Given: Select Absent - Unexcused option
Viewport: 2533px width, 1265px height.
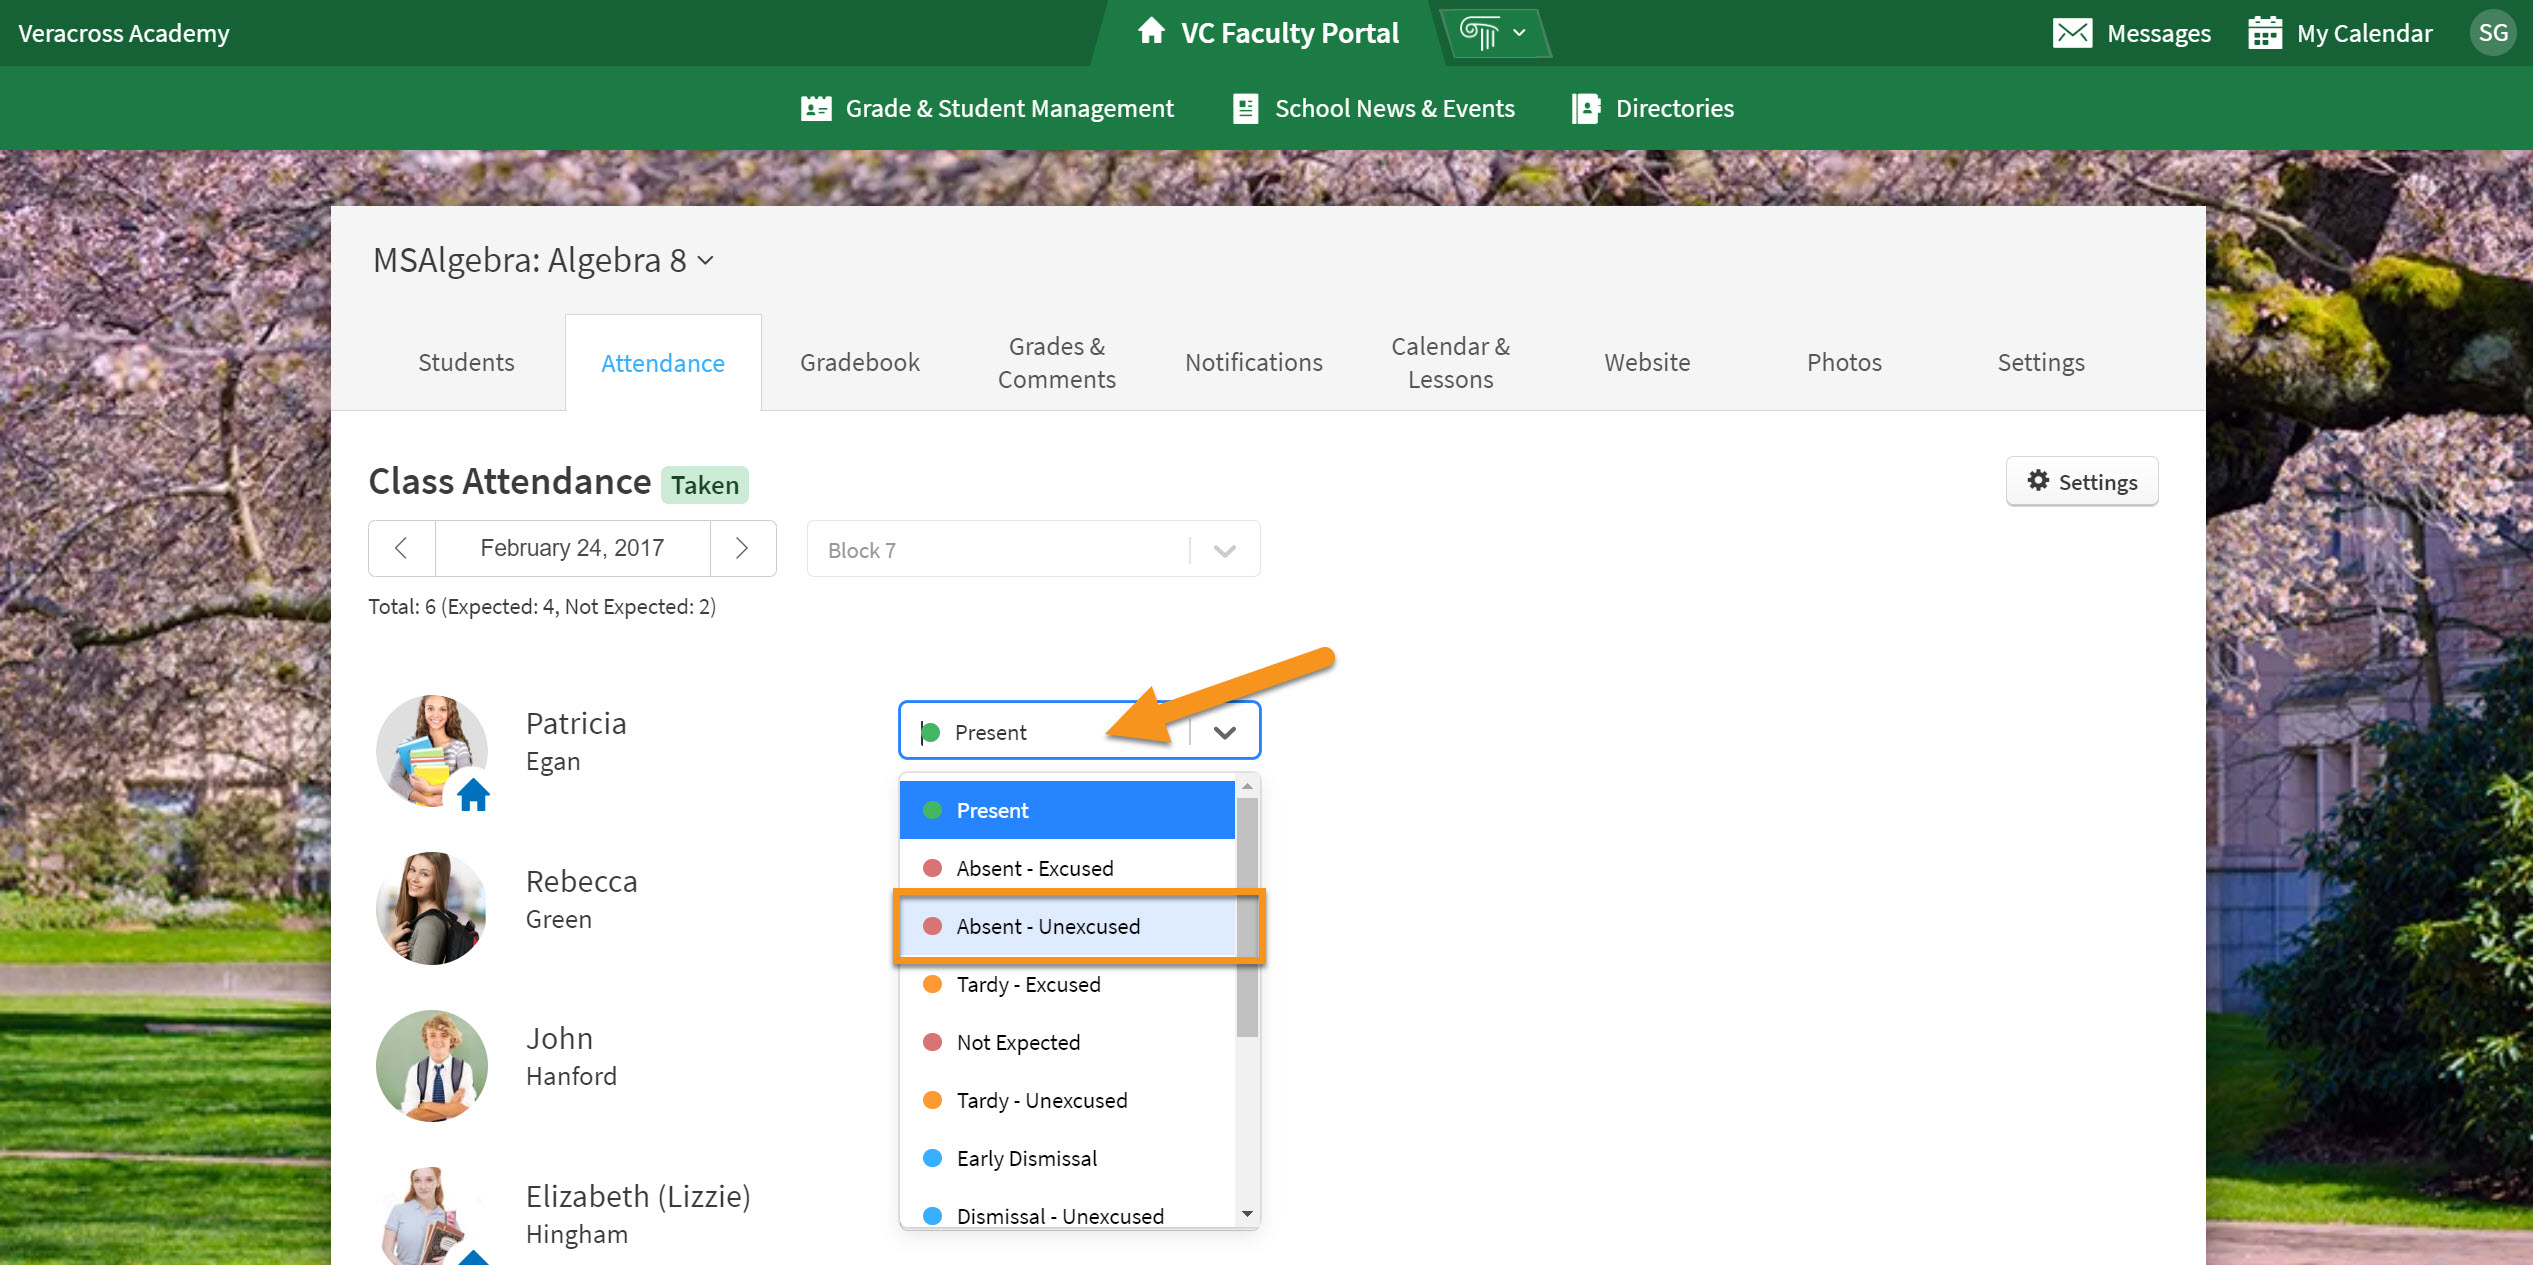Looking at the screenshot, I should click(x=1047, y=926).
